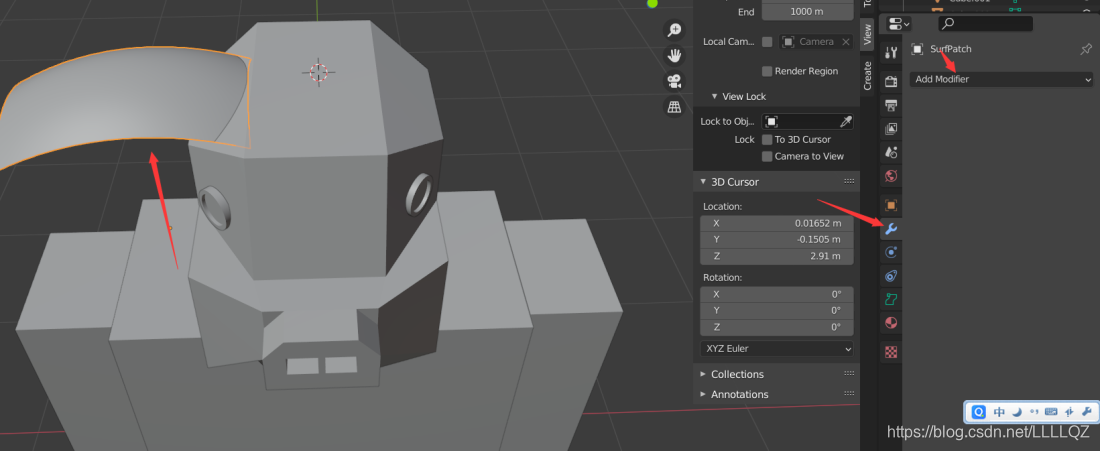Click the 3D Cursor panel drag handle
This screenshot has width=1100, height=451.
point(848,182)
